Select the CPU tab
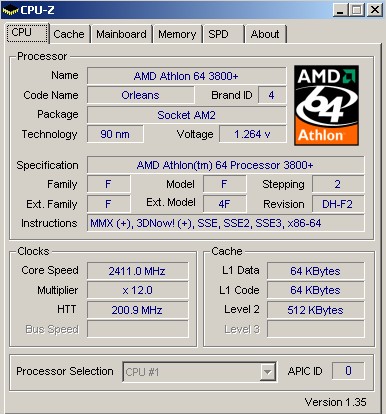The height and width of the screenshot is (414, 386). pos(27,33)
